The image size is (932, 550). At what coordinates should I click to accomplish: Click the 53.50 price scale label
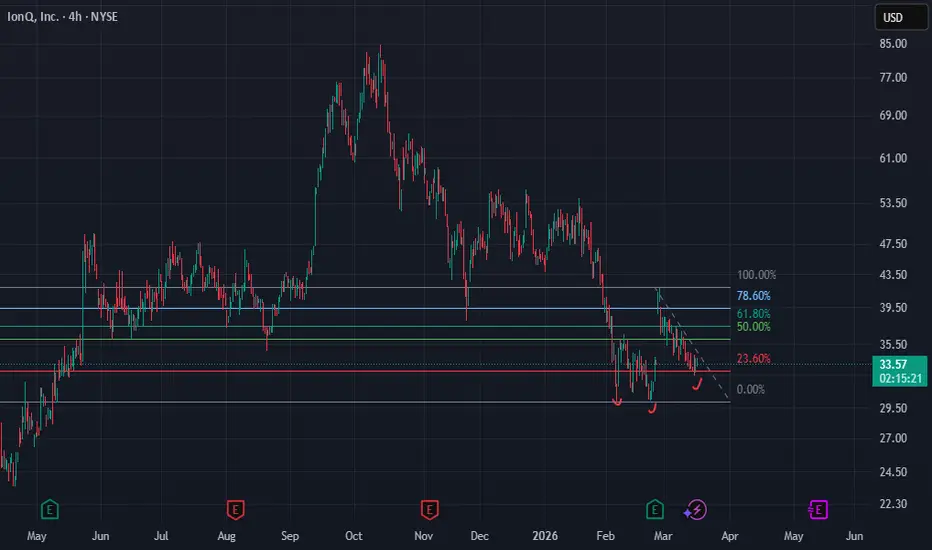(893, 203)
